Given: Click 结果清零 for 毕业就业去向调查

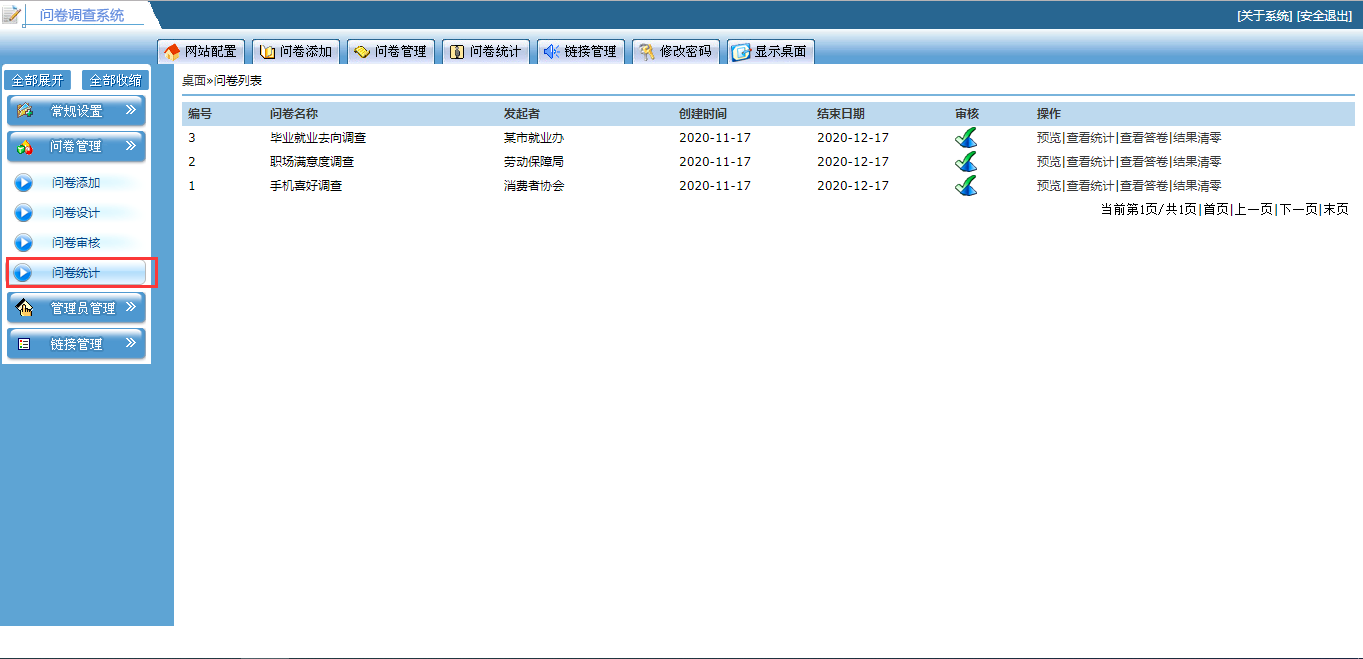Looking at the screenshot, I should coord(1197,138).
